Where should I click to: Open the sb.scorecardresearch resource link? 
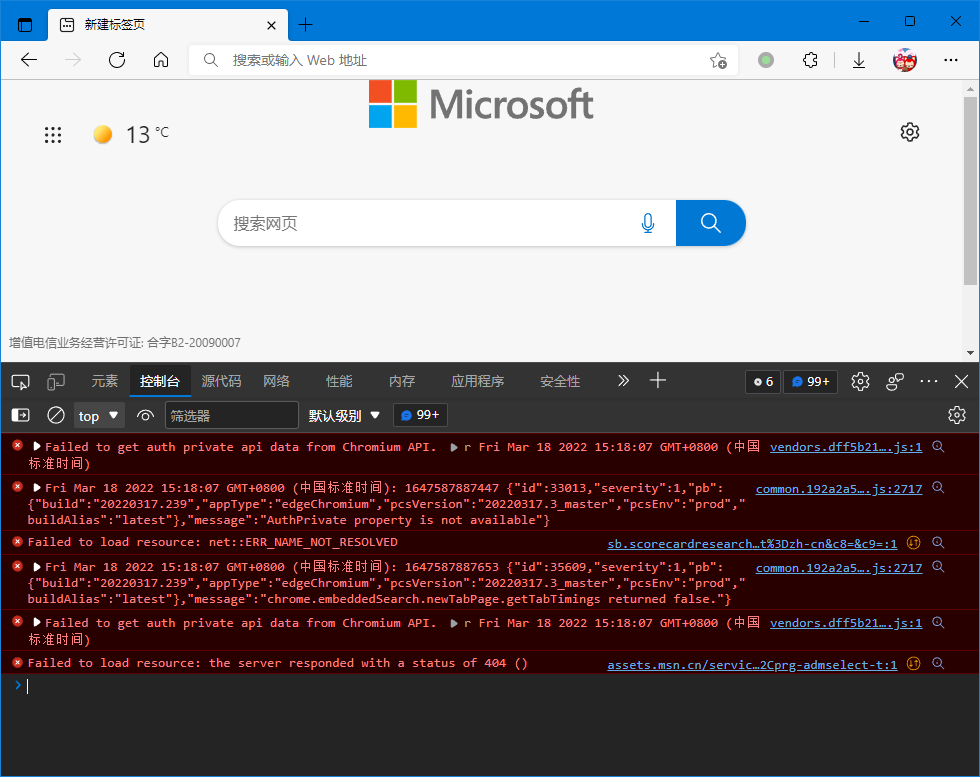click(x=752, y=544)
